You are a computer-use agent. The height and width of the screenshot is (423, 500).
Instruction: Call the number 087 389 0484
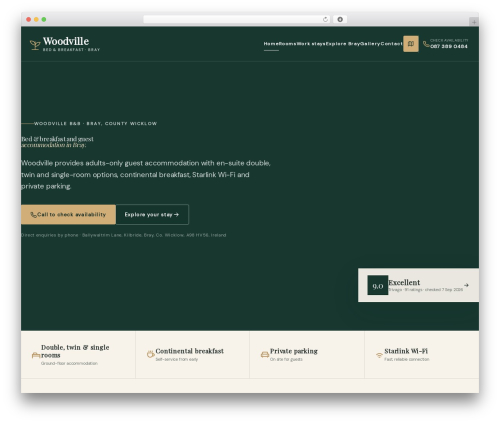449,46
